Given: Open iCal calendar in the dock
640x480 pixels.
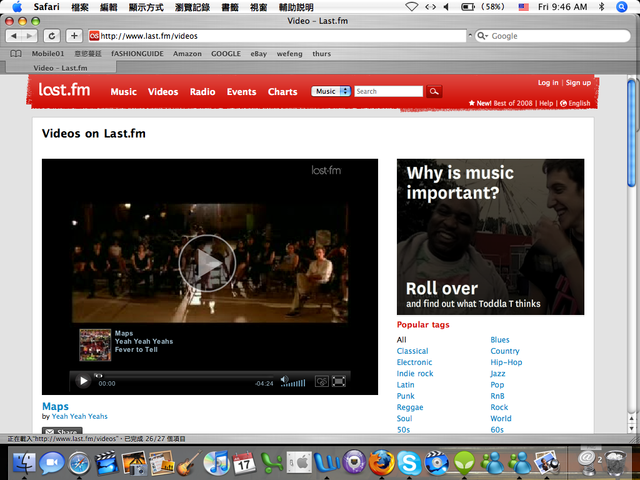Looking at the screenshot, I should (244, 463).
